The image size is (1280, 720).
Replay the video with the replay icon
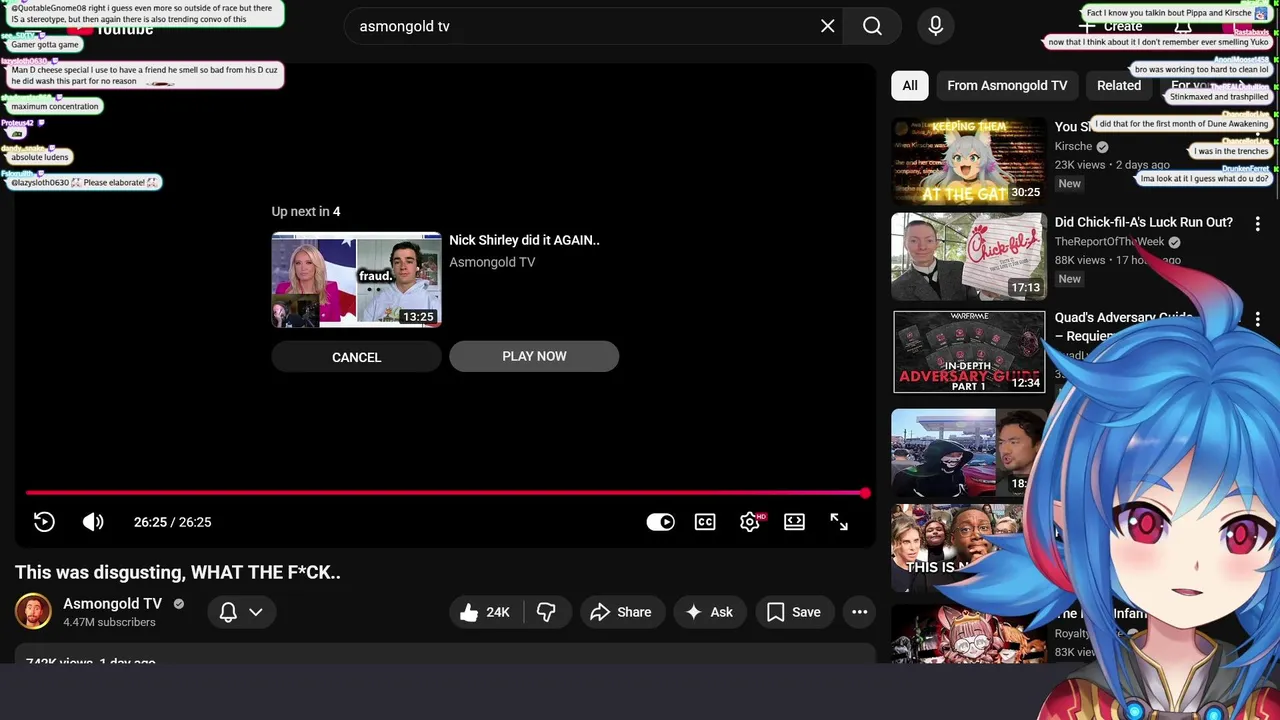[44, 522]
